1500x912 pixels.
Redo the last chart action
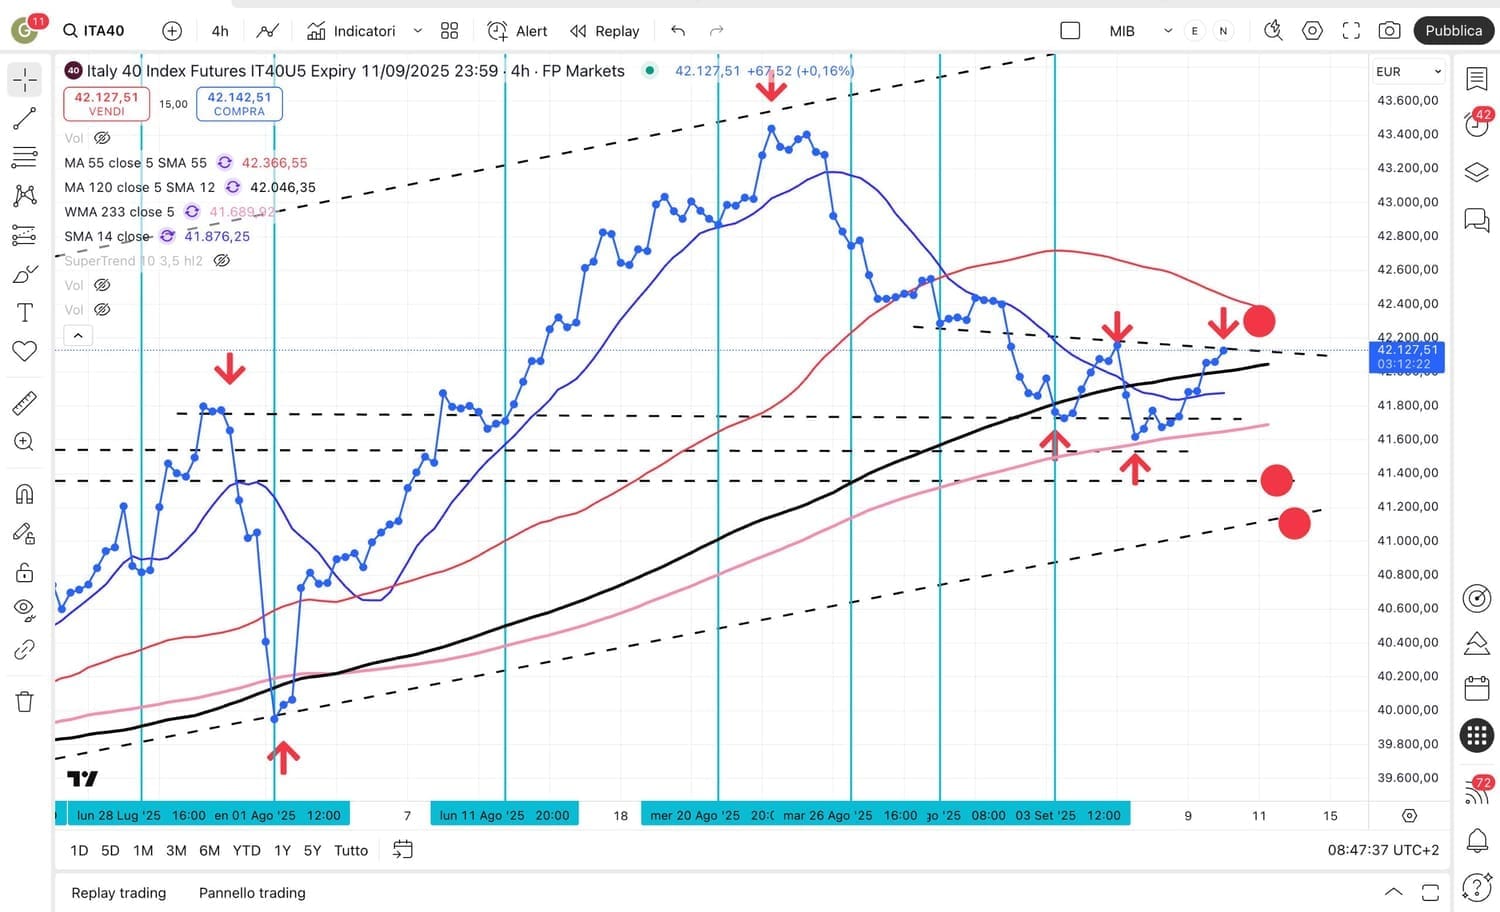coord(716,31)
